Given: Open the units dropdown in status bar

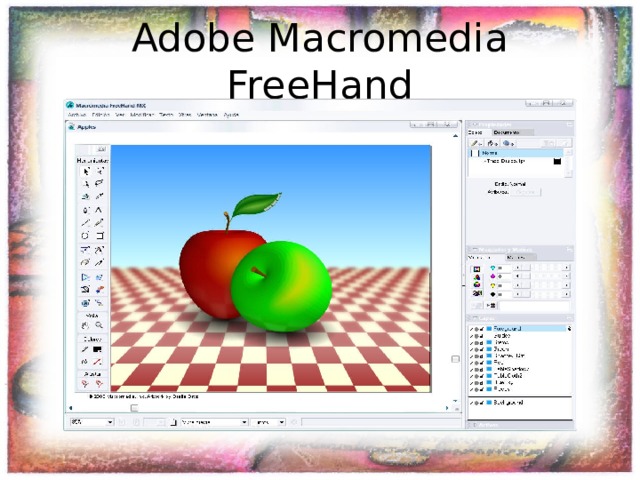Looking at the screenshot, I should 281,422.
